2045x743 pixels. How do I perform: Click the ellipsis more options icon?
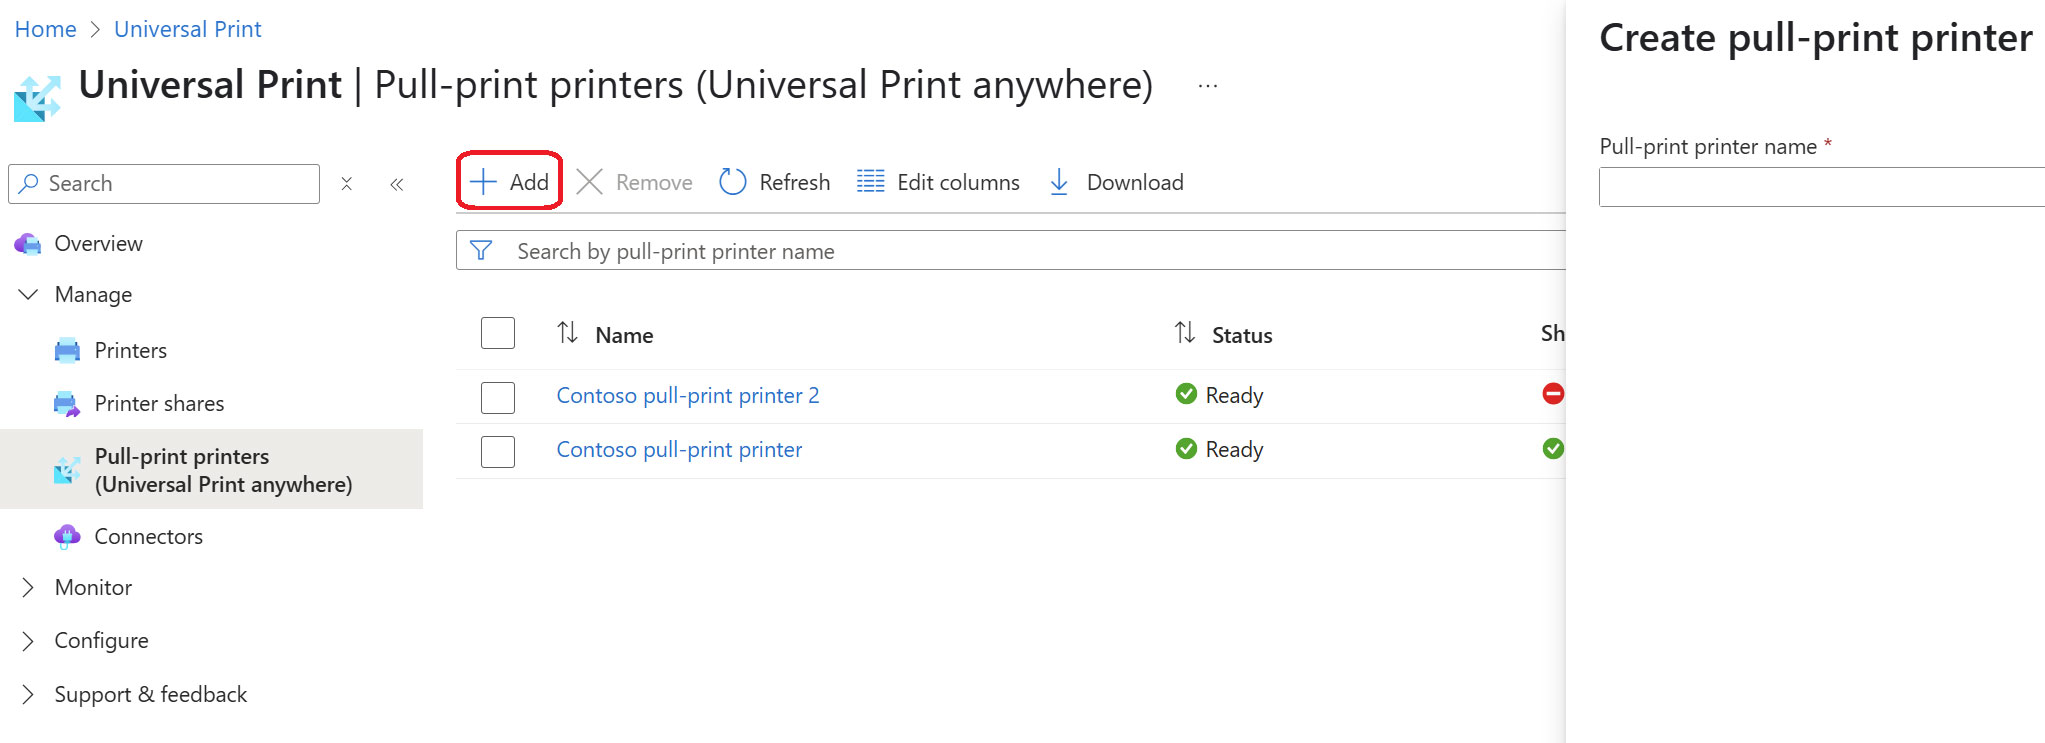(1208, 86)
